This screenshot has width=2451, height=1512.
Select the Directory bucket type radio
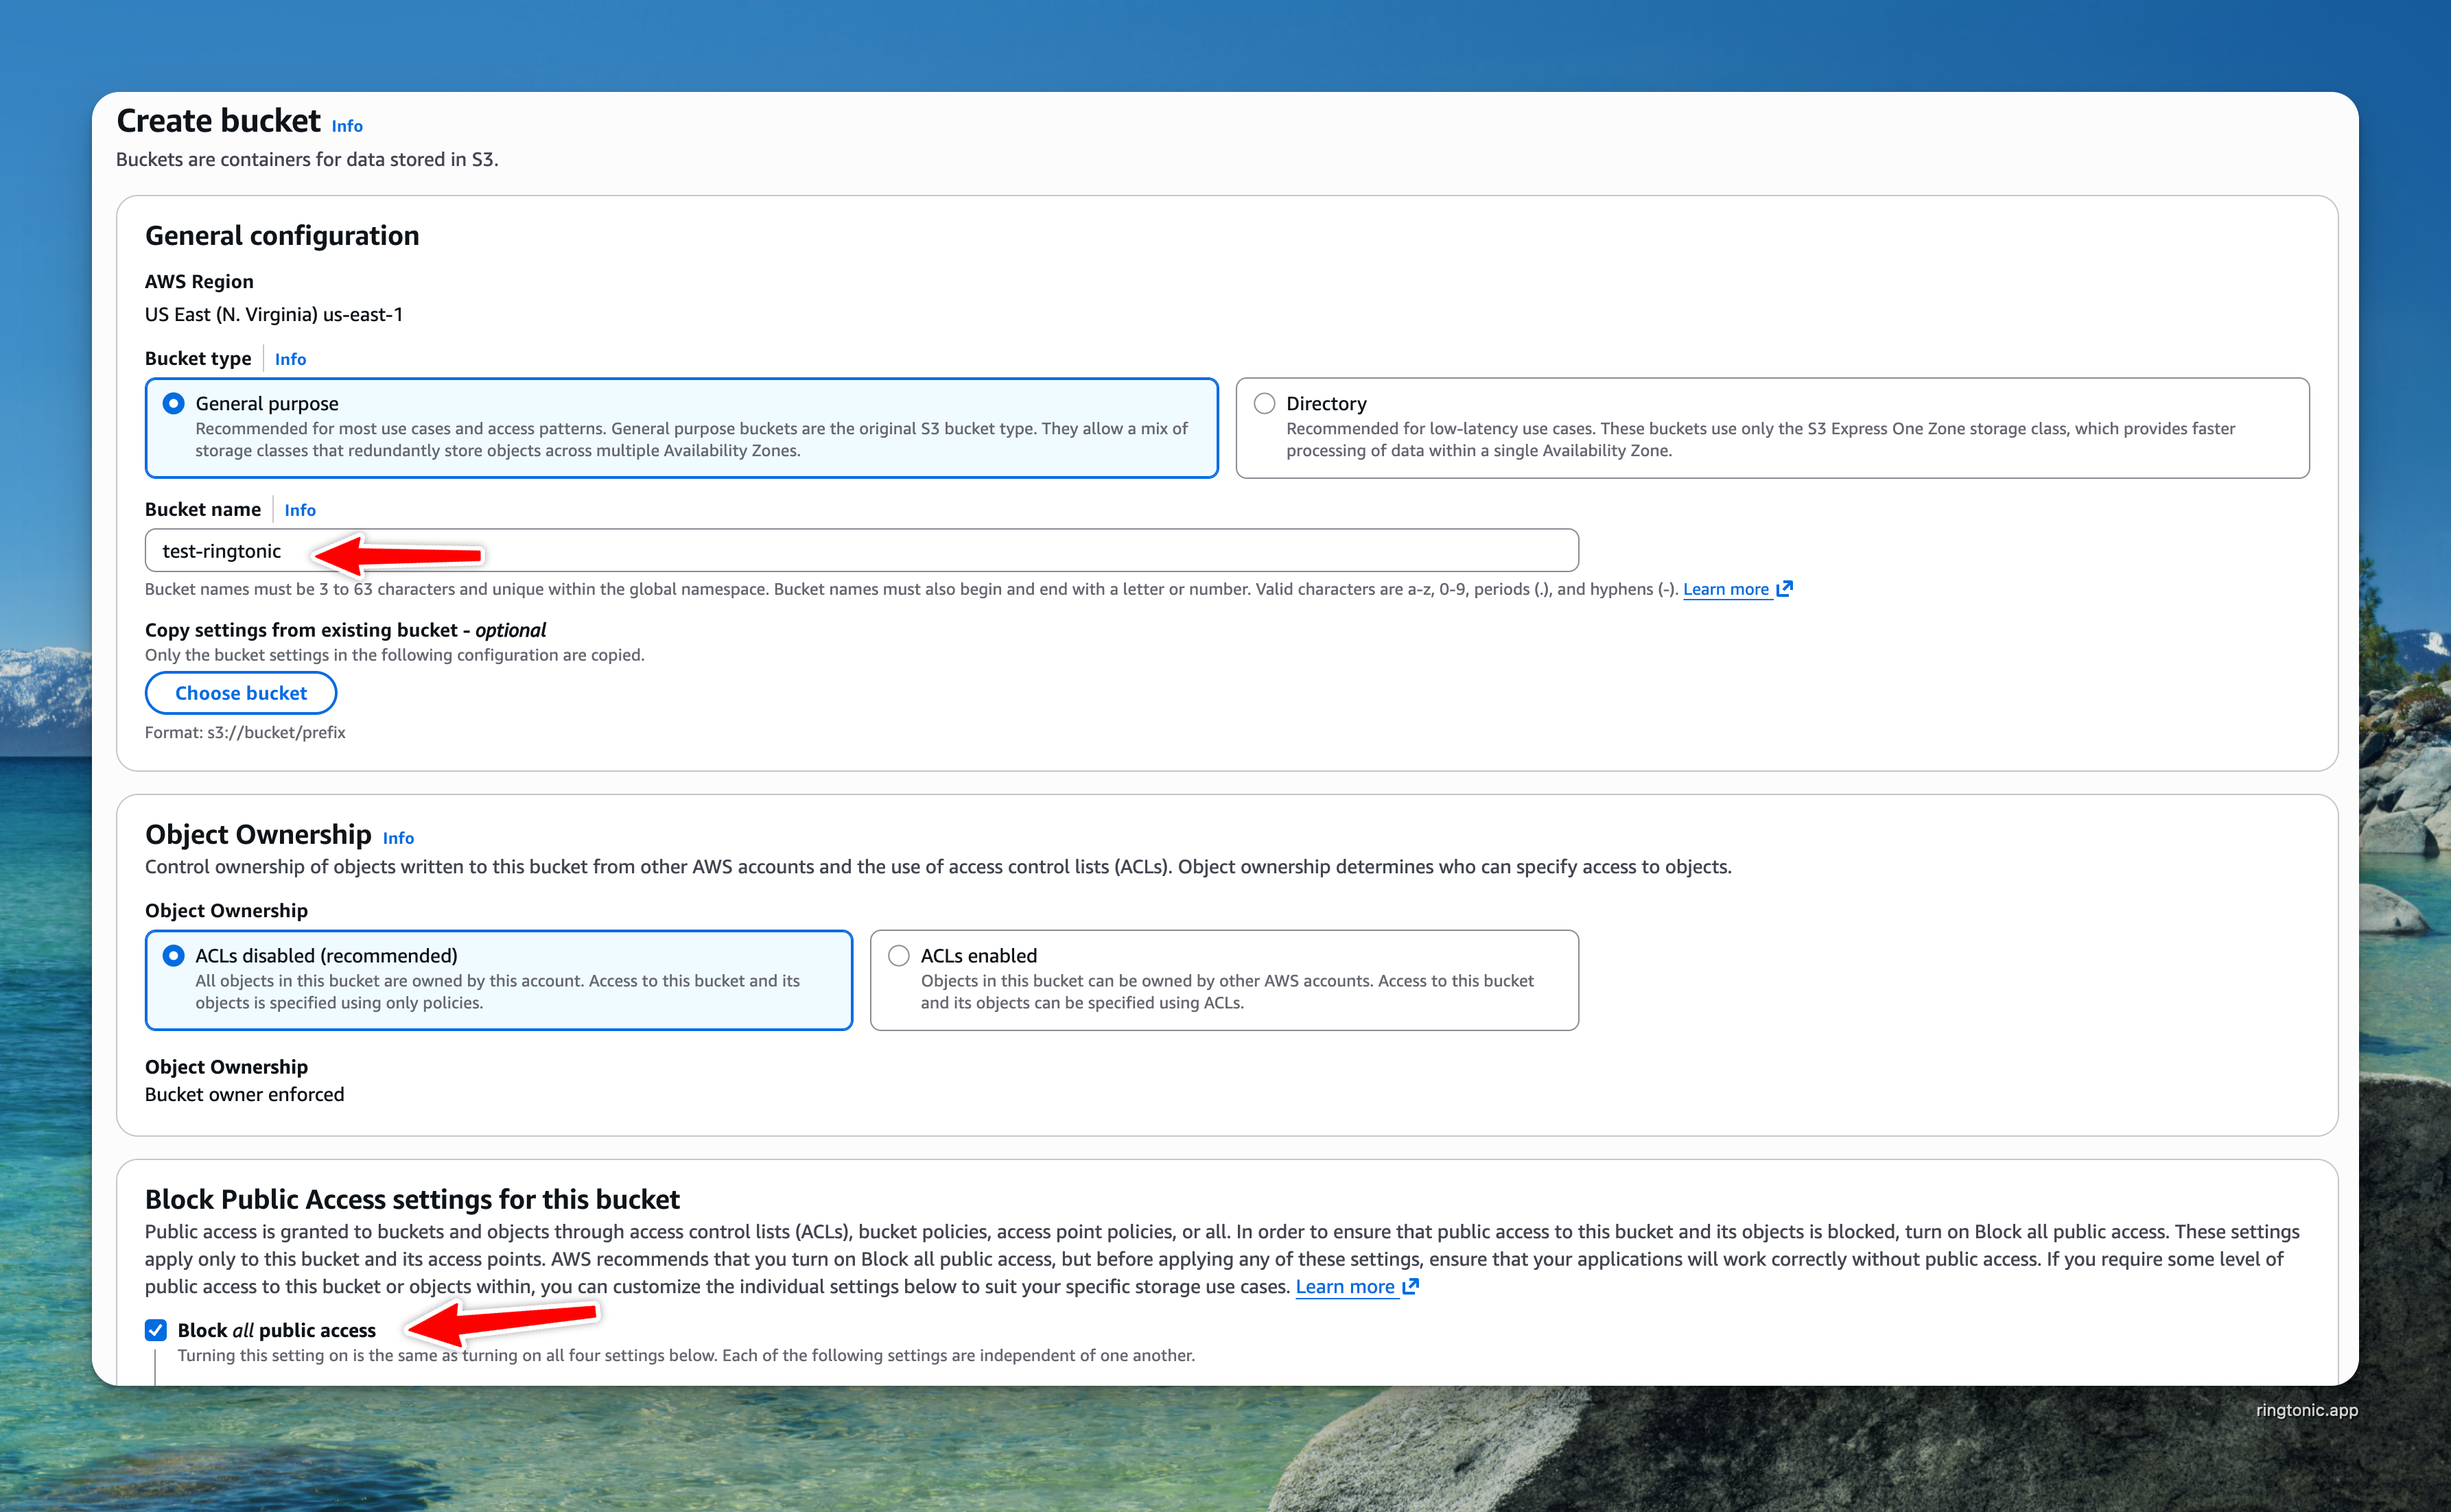[1264, 403]
